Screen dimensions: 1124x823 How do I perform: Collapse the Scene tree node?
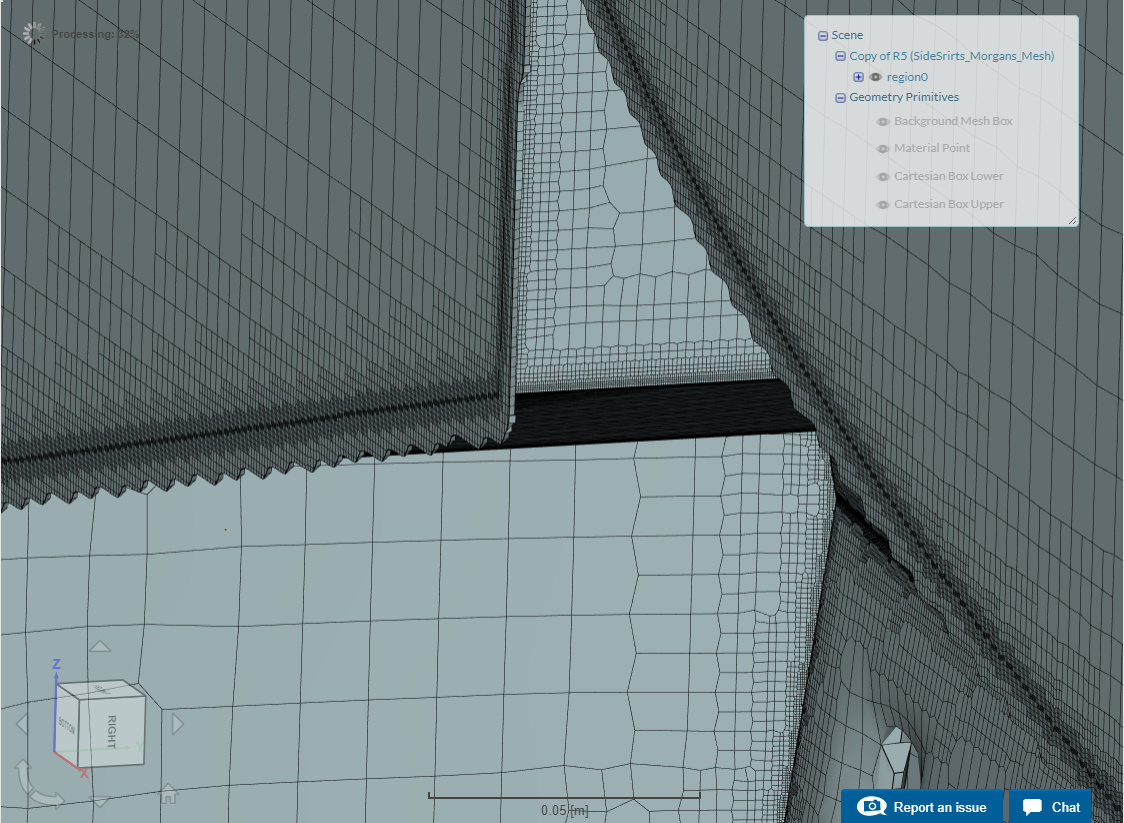(x=823, y=34)
